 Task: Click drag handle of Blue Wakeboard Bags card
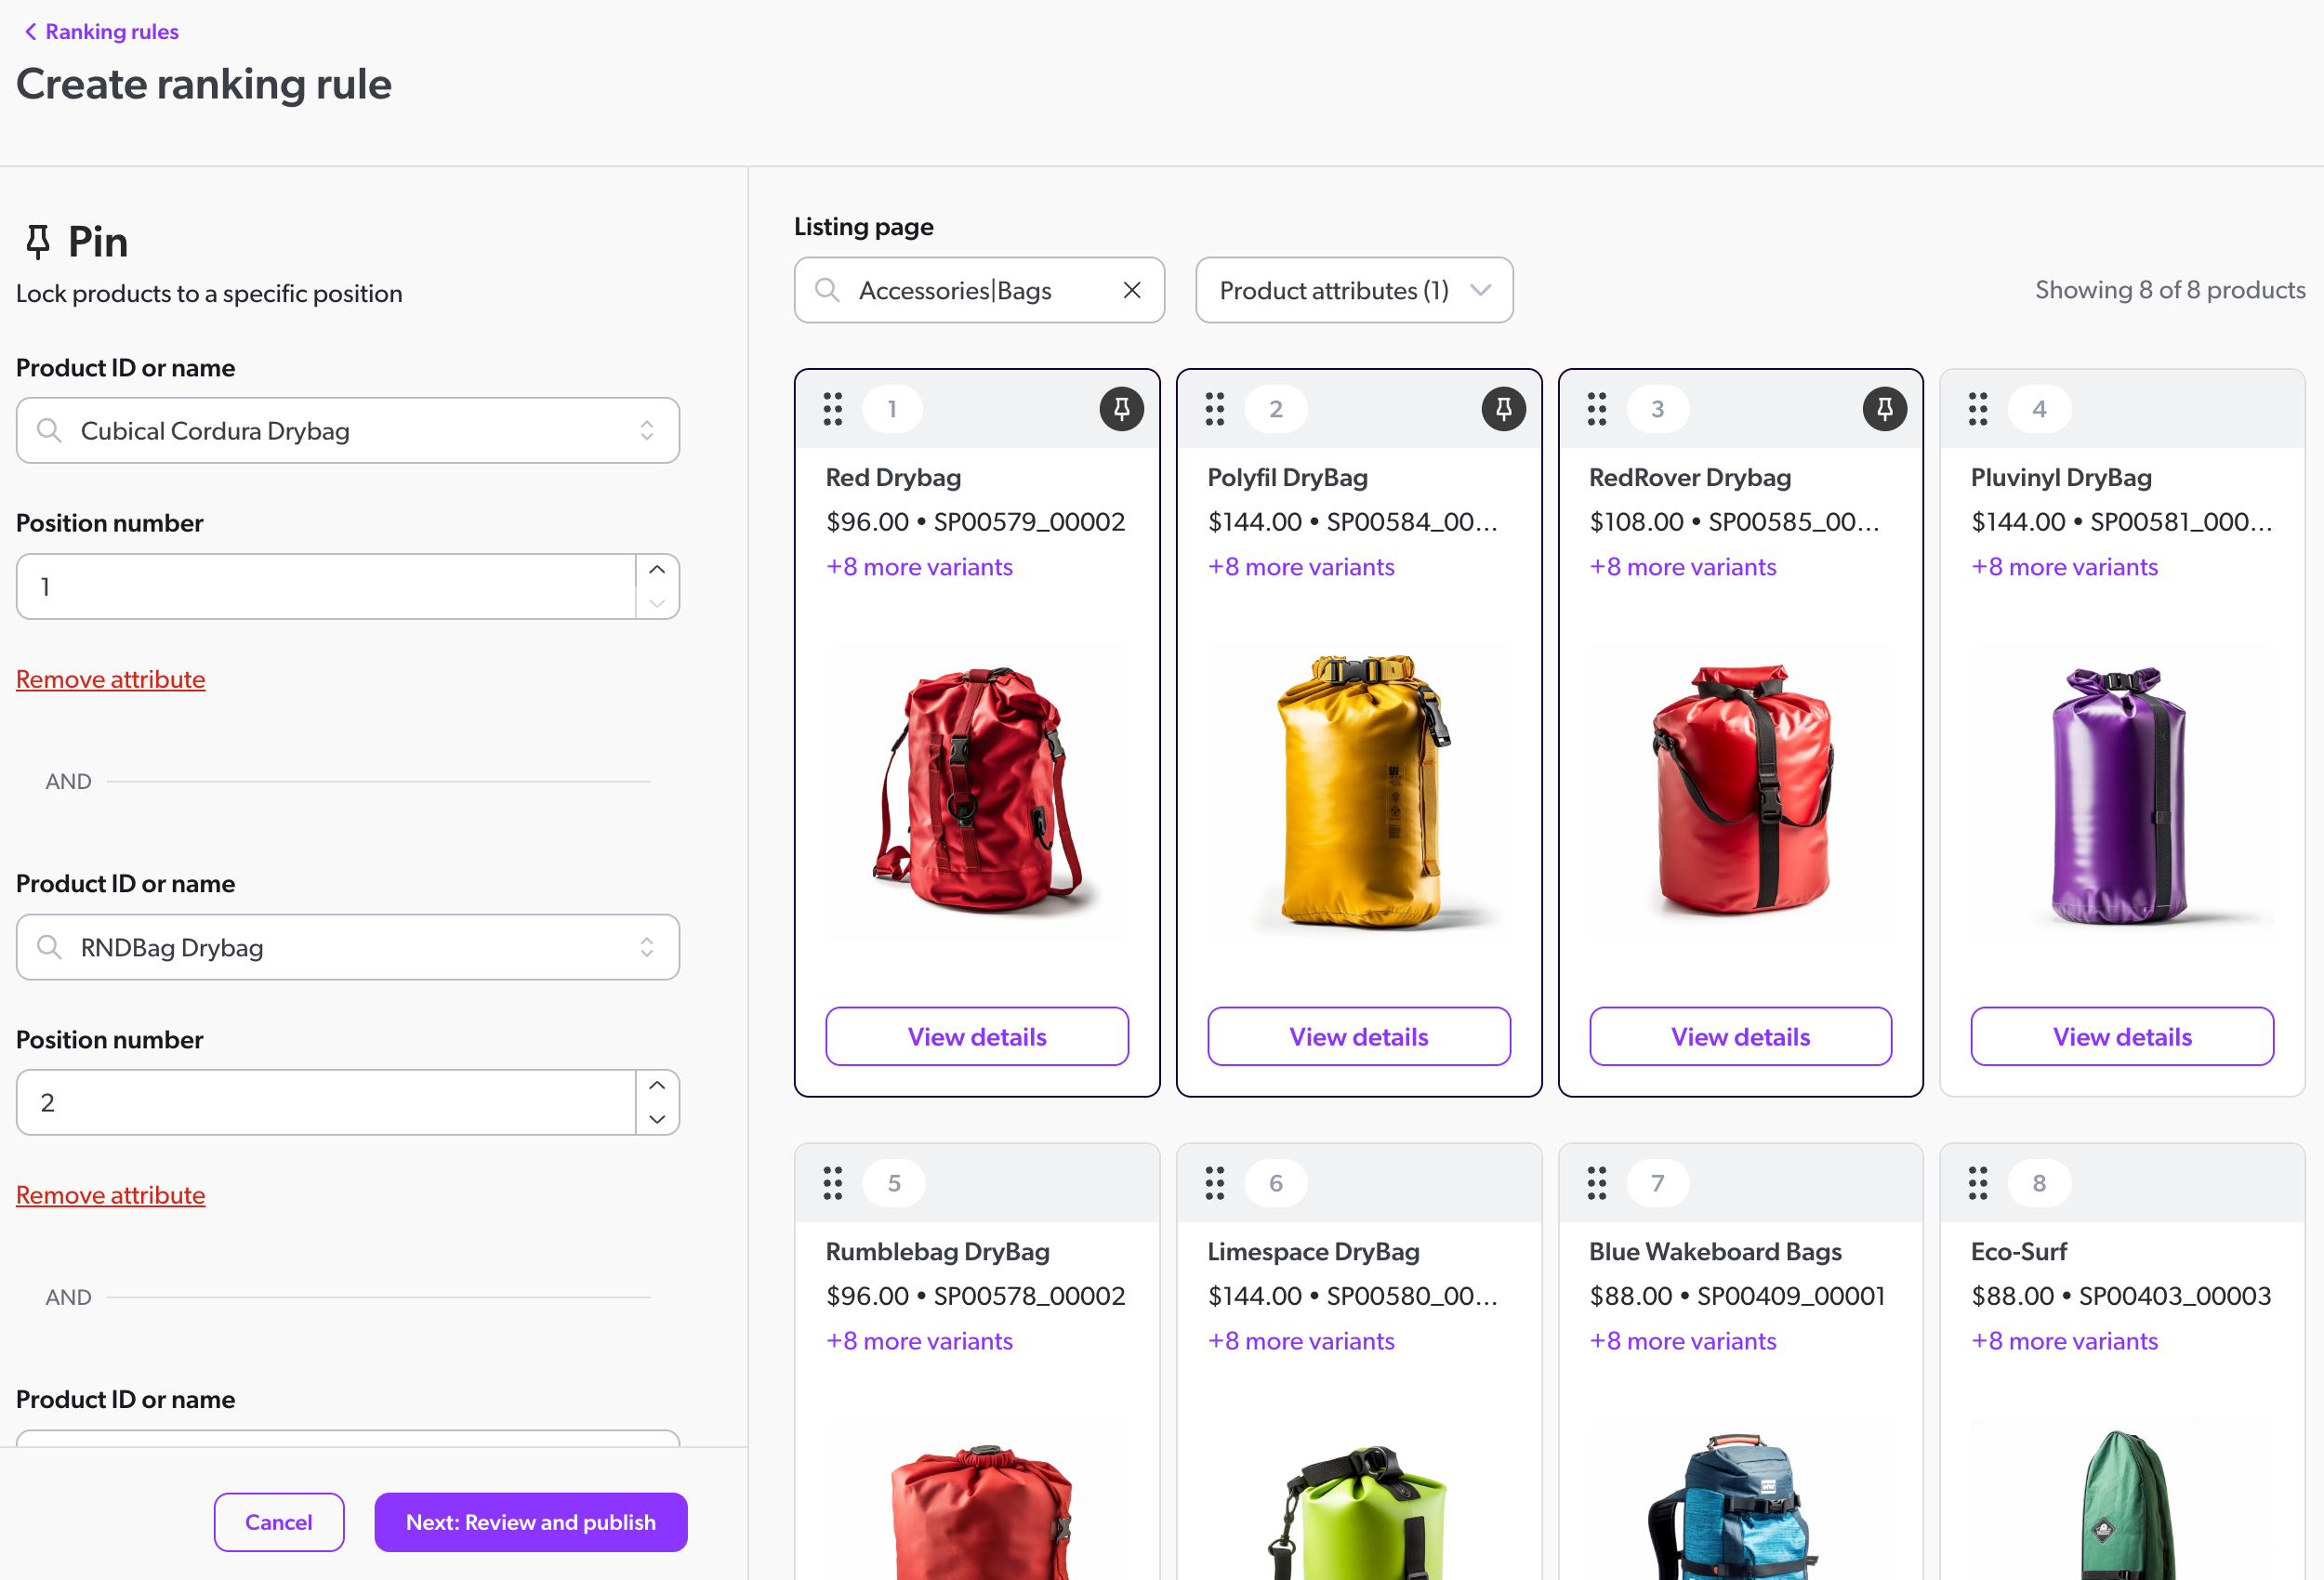[x=1596, y=1183]
